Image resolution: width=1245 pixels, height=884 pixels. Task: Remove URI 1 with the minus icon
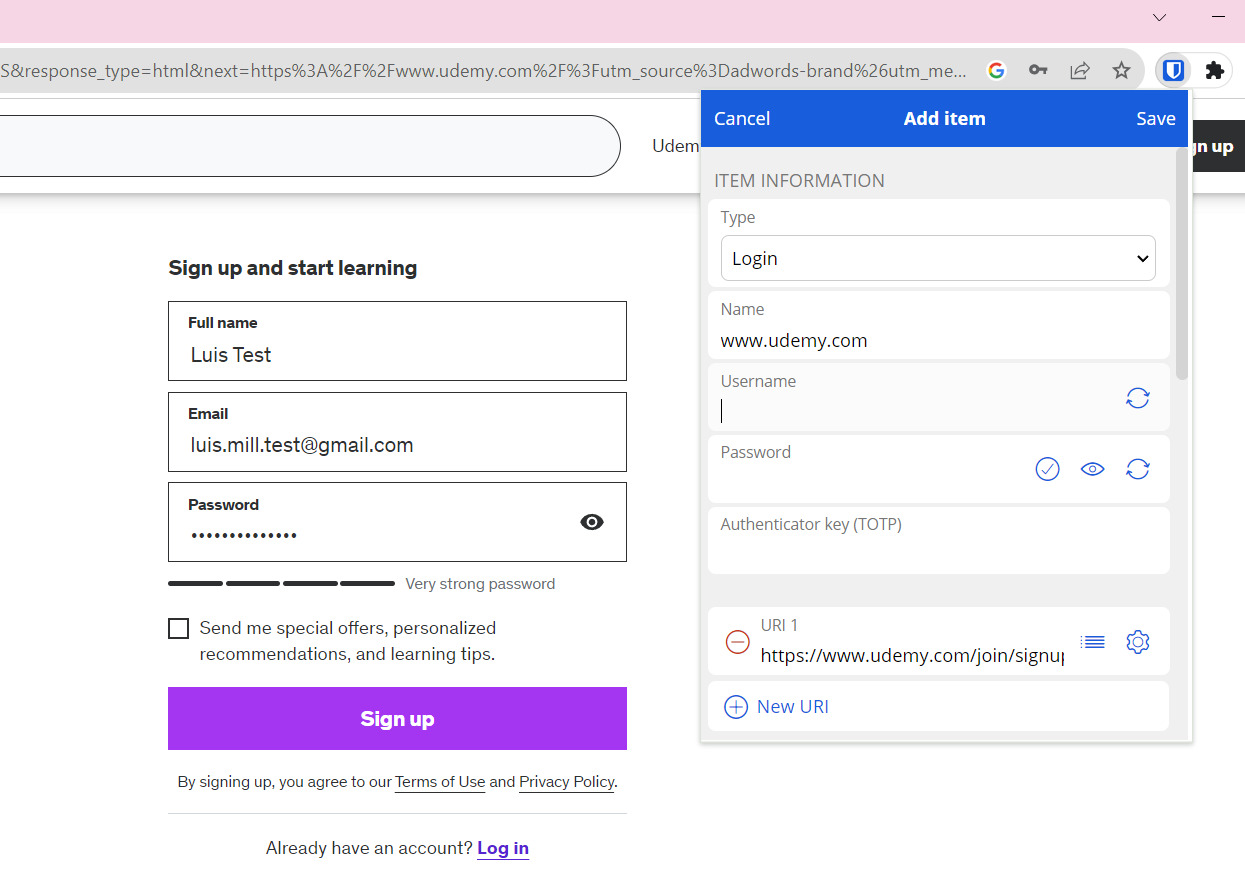pos(737,643)
